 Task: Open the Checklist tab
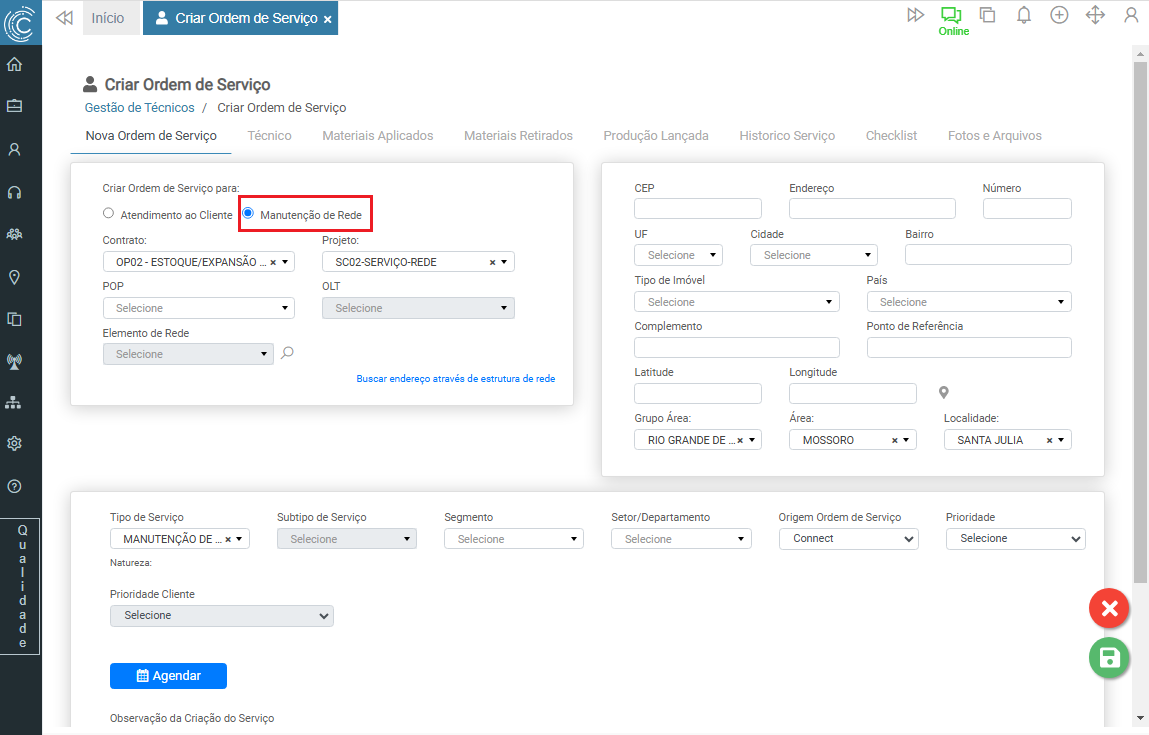coord(891,136)
